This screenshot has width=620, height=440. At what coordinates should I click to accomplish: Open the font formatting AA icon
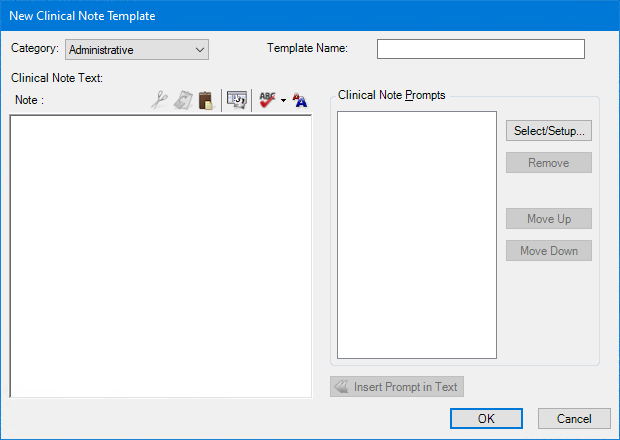pyautogui.click(x=300, y=100)
